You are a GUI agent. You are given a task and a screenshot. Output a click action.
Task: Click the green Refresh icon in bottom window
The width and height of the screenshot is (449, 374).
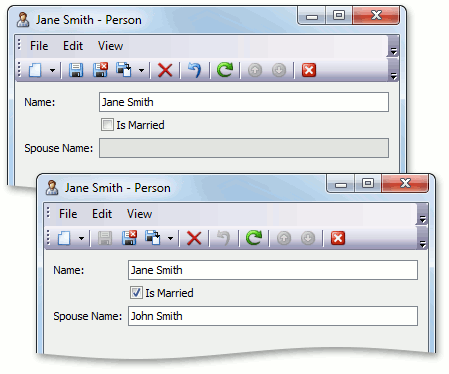254,238
